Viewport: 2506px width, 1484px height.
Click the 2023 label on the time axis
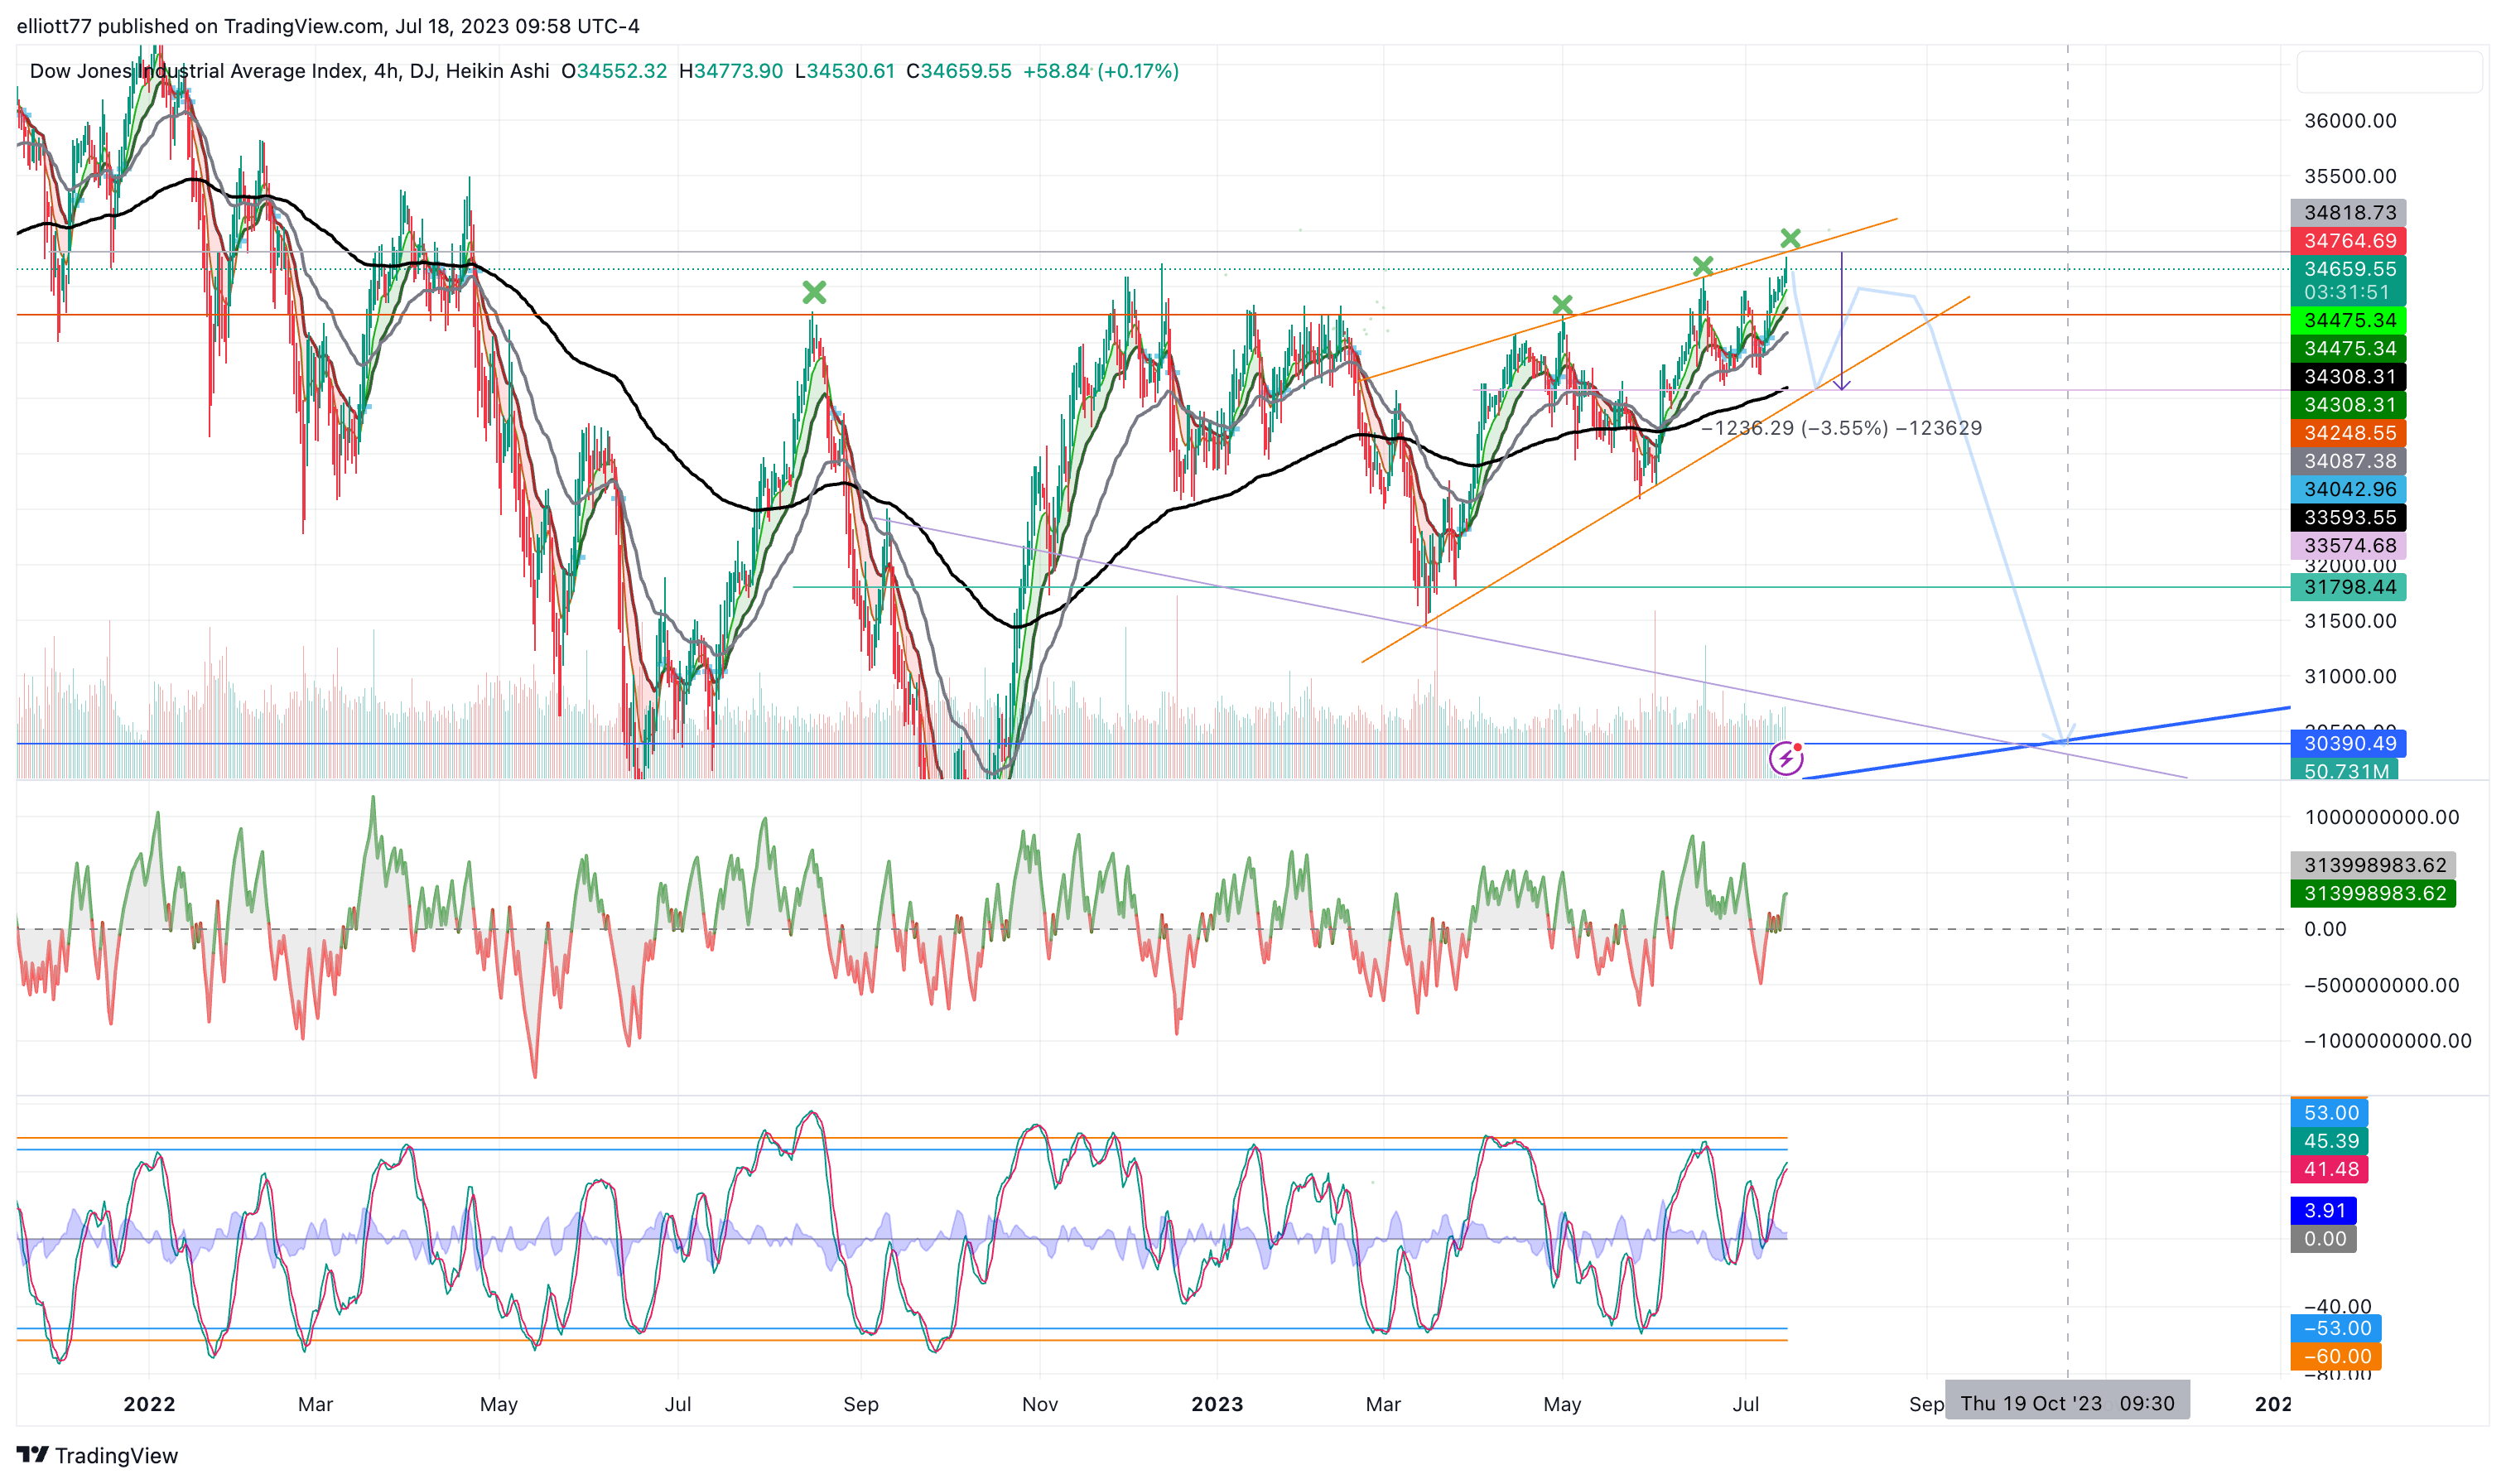(1217, 1404)
